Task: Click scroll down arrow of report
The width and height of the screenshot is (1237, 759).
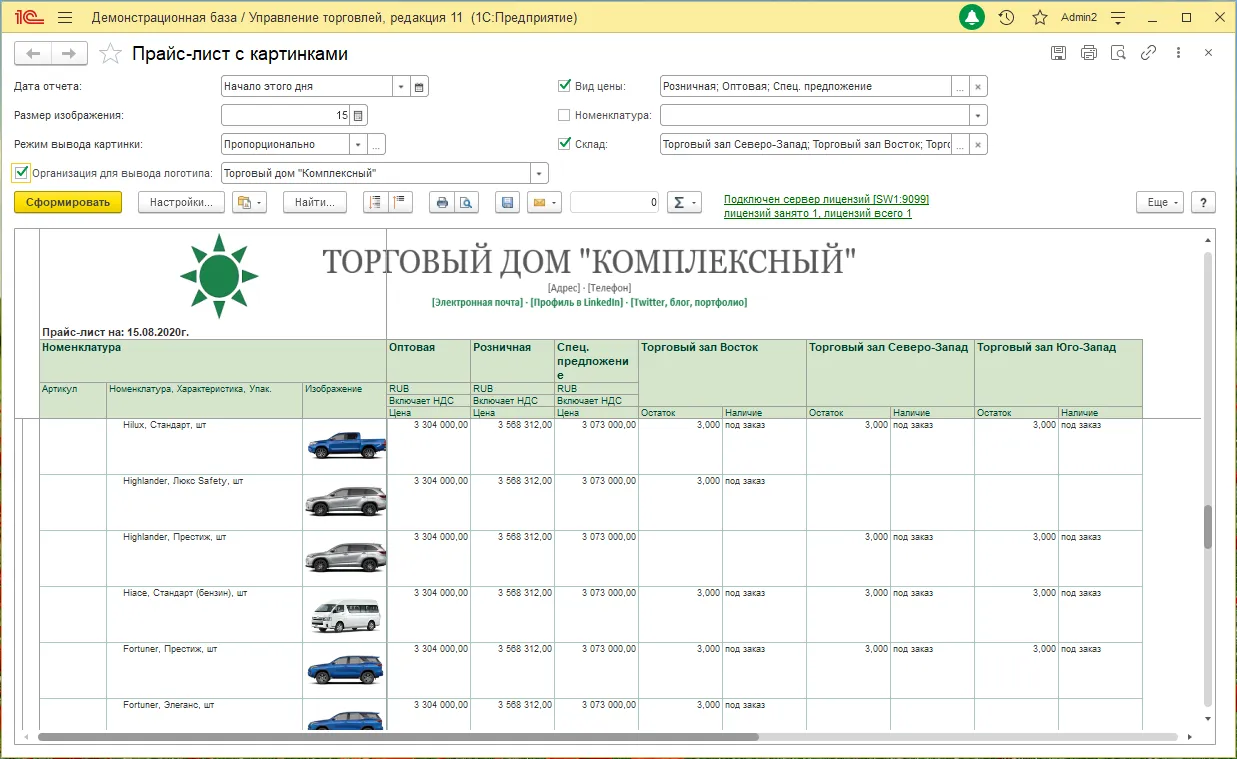Action: (1208, 718)
